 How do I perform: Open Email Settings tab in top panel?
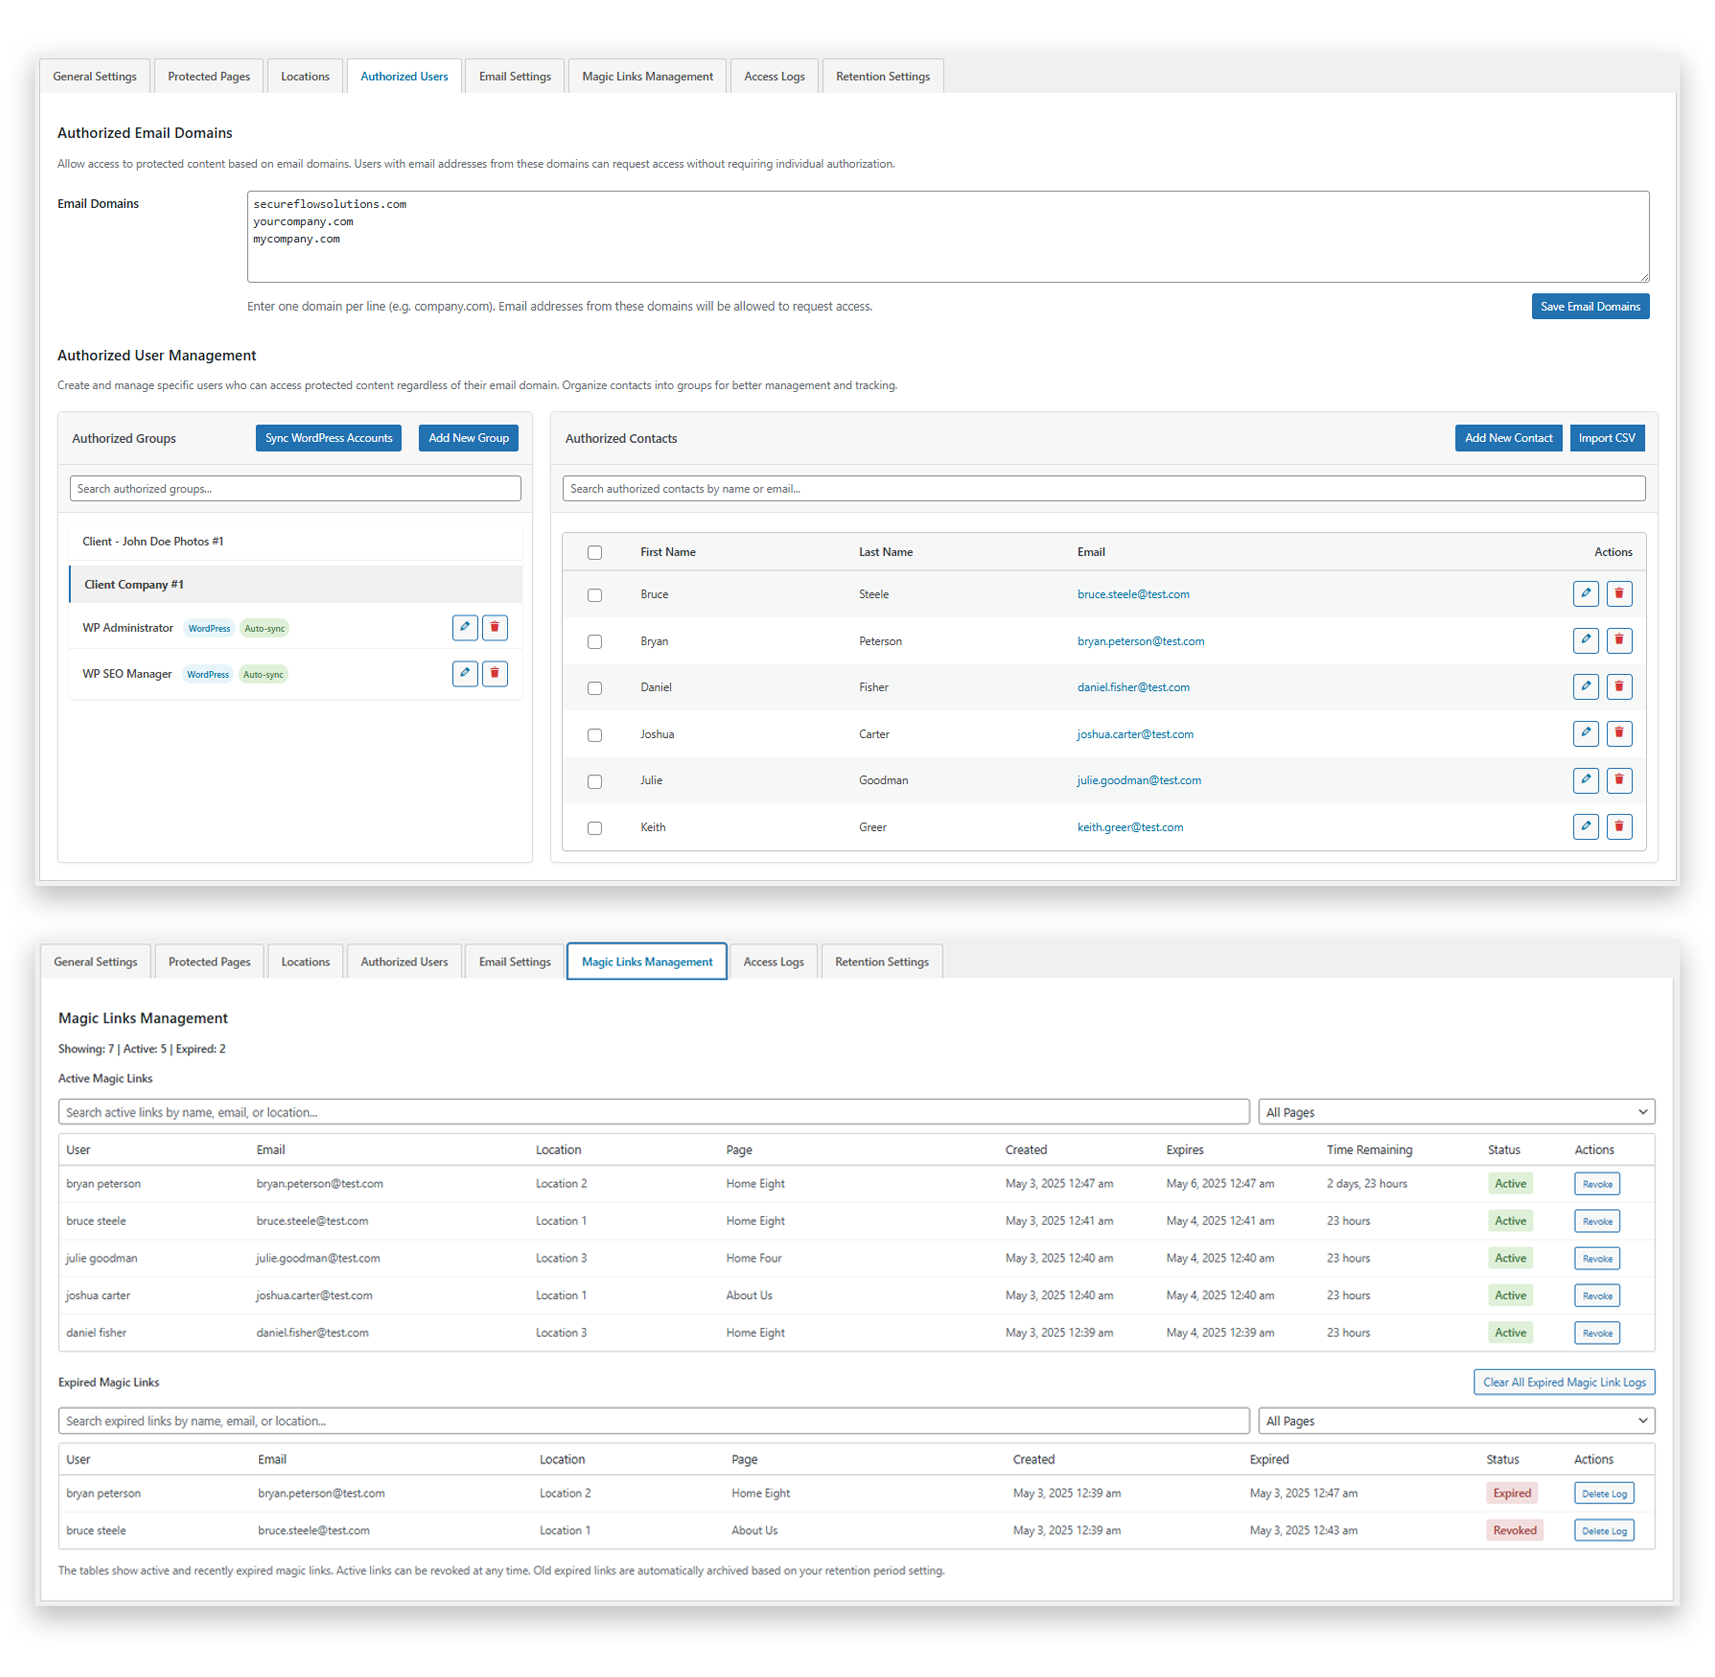pos(515,77)
